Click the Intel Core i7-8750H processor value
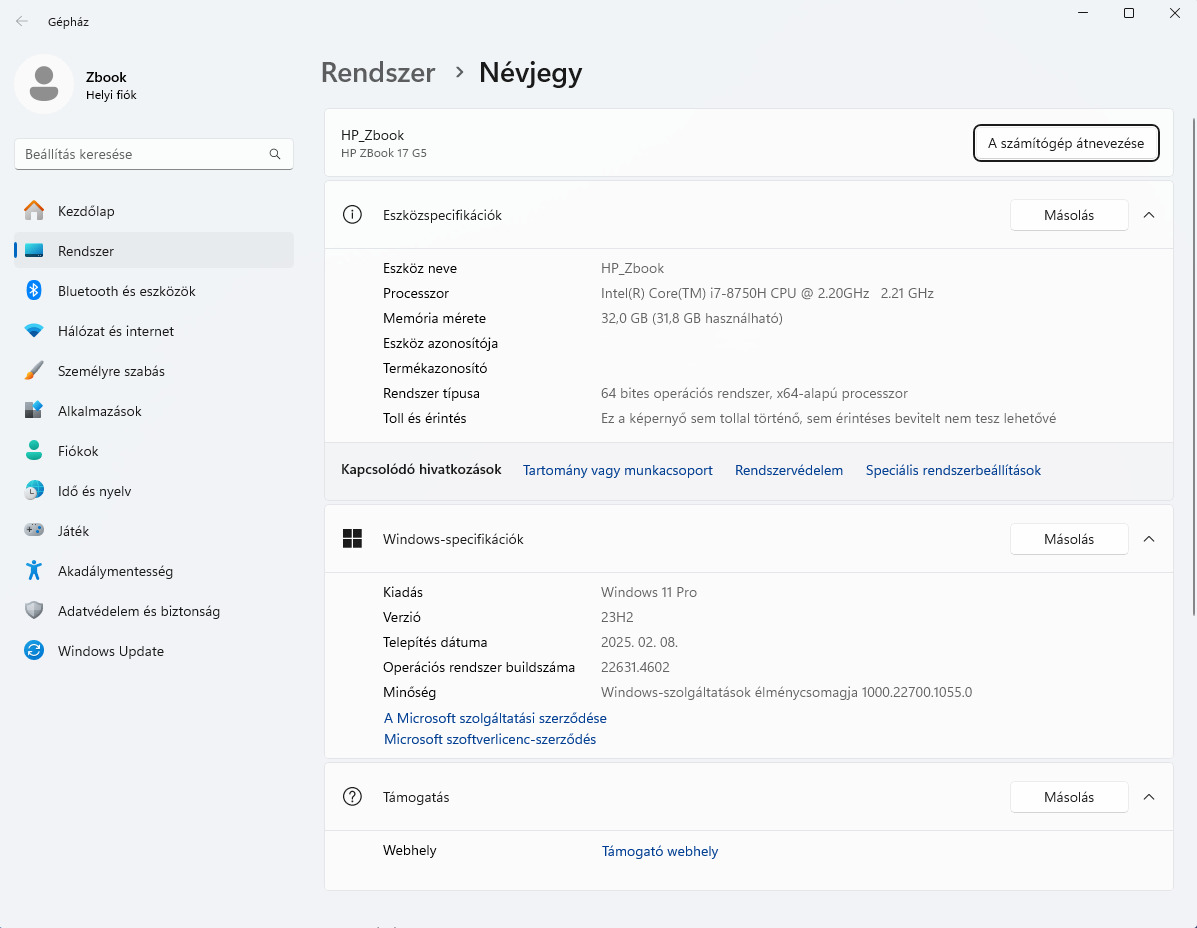The image size is (1197, 928). tap(767, 293)
